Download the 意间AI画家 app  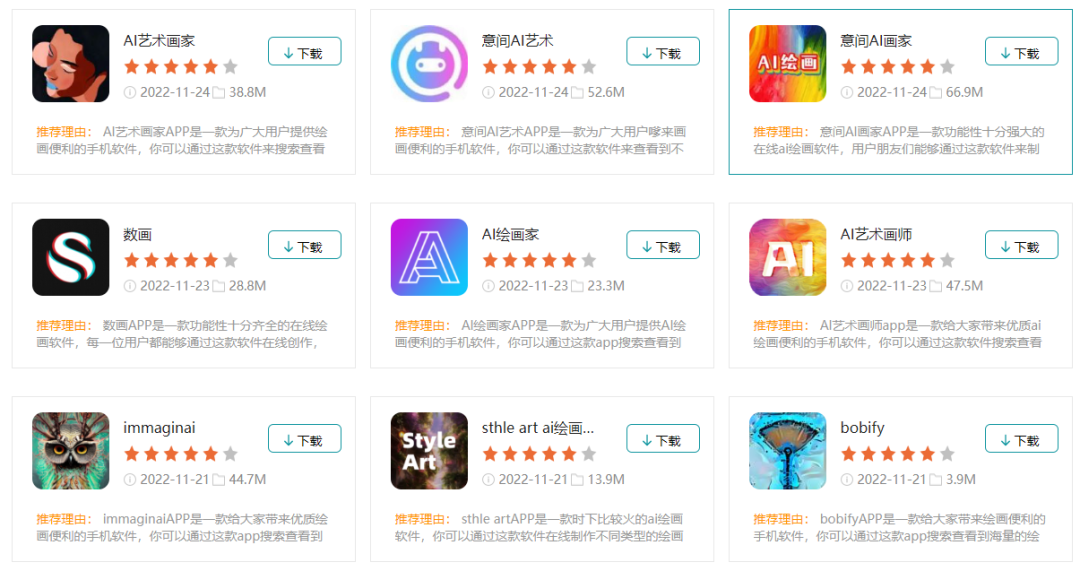pos(1021,52)
